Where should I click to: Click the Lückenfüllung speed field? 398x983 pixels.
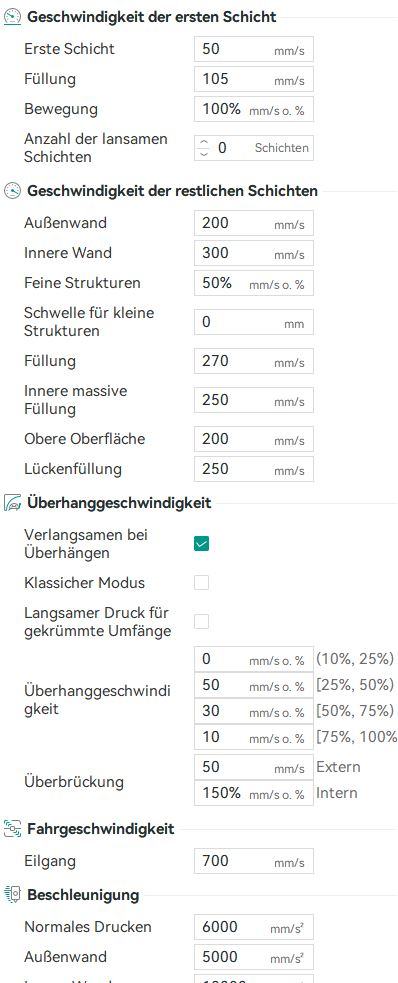coord(254,469)
